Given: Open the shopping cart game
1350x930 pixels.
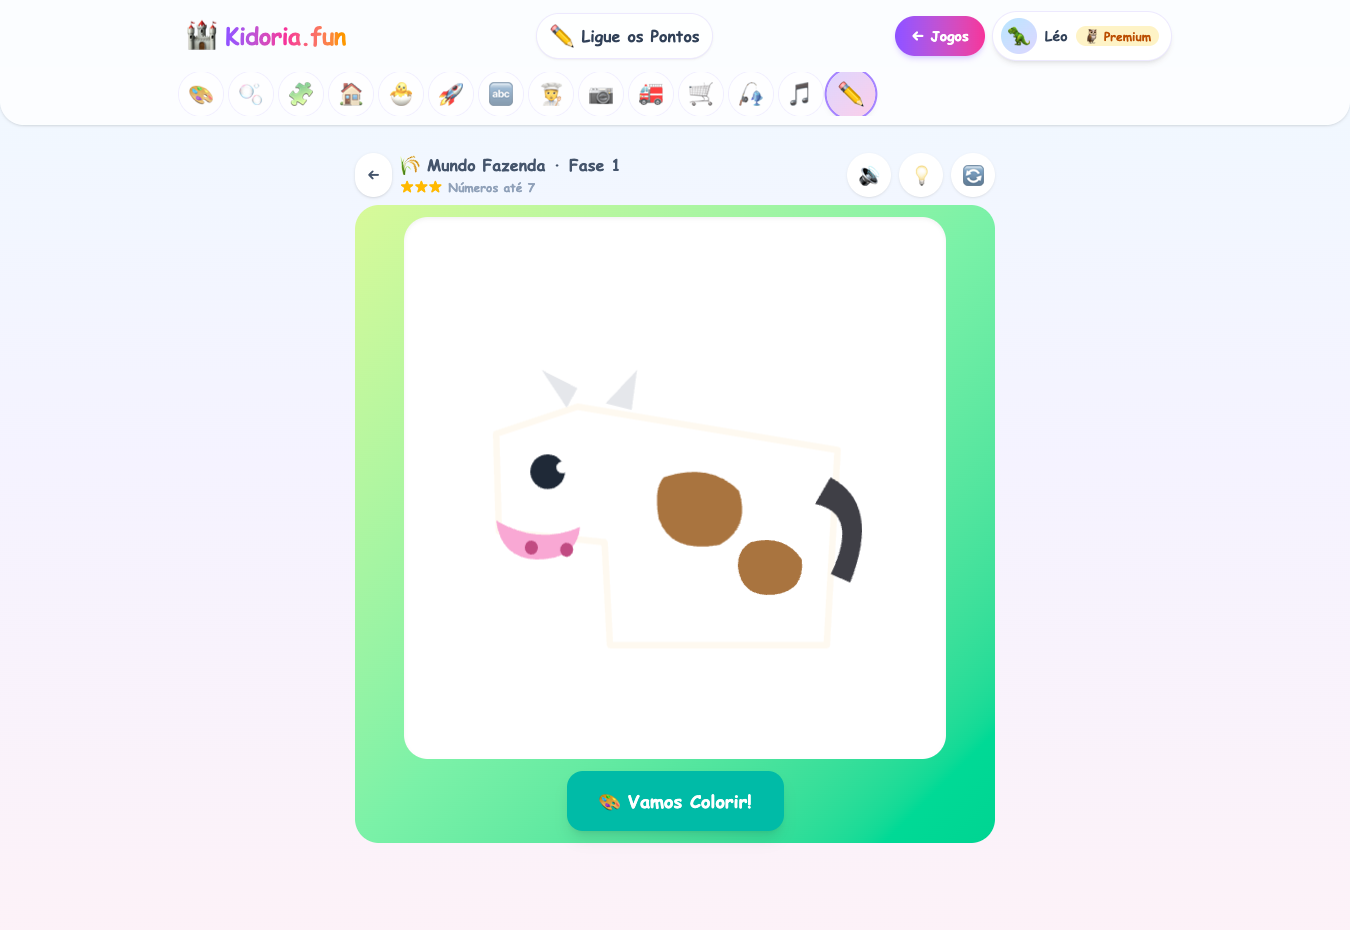Looking at the screenshot, I should [701, 94].
